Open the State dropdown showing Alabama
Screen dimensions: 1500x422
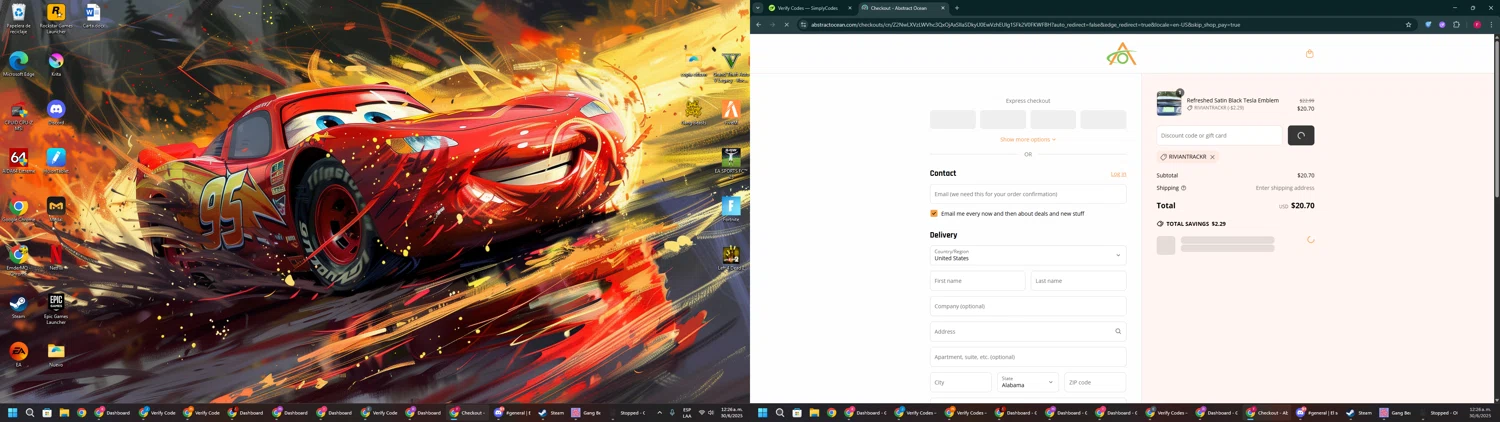1027,382
